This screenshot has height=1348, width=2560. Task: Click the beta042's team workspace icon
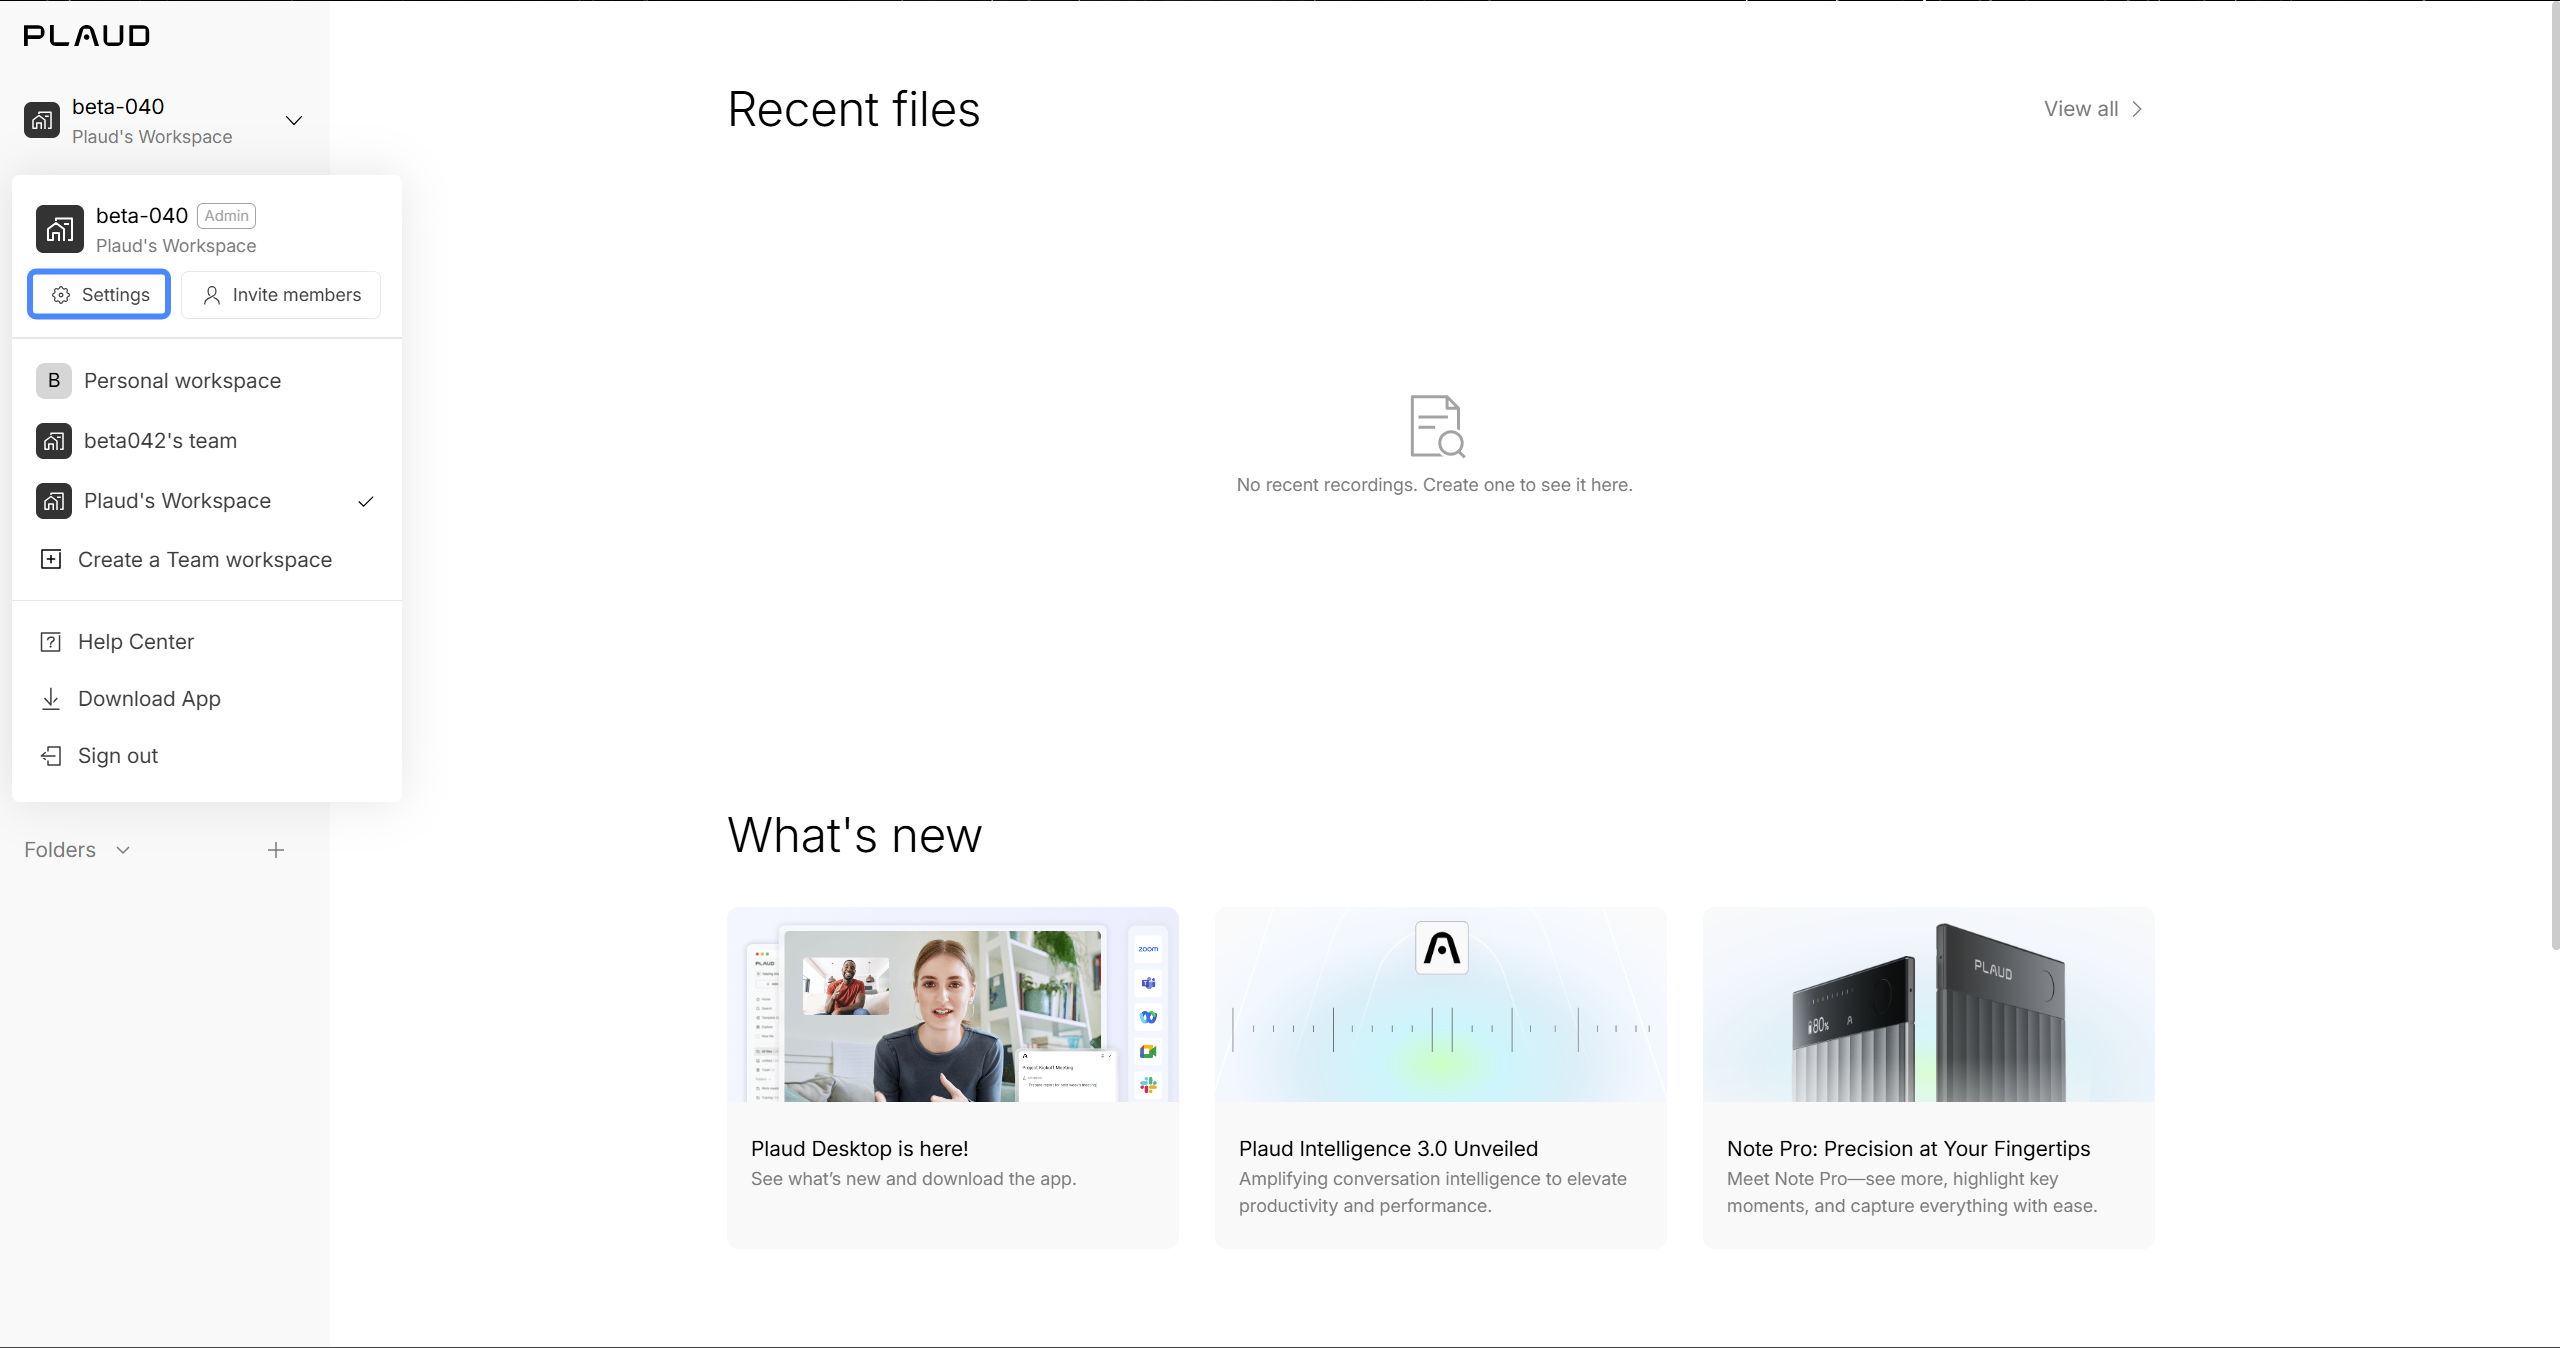pyautogui.click(x=54, y=441)
